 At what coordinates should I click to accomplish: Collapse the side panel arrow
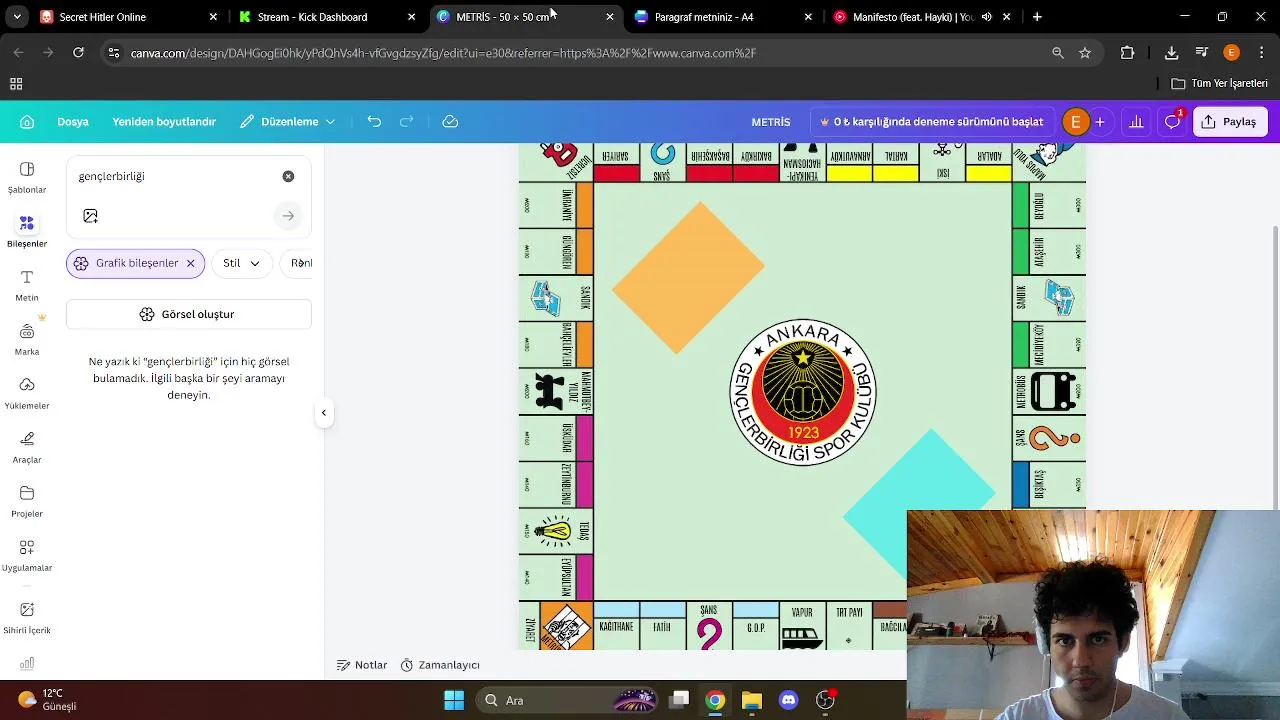[324, 412]
